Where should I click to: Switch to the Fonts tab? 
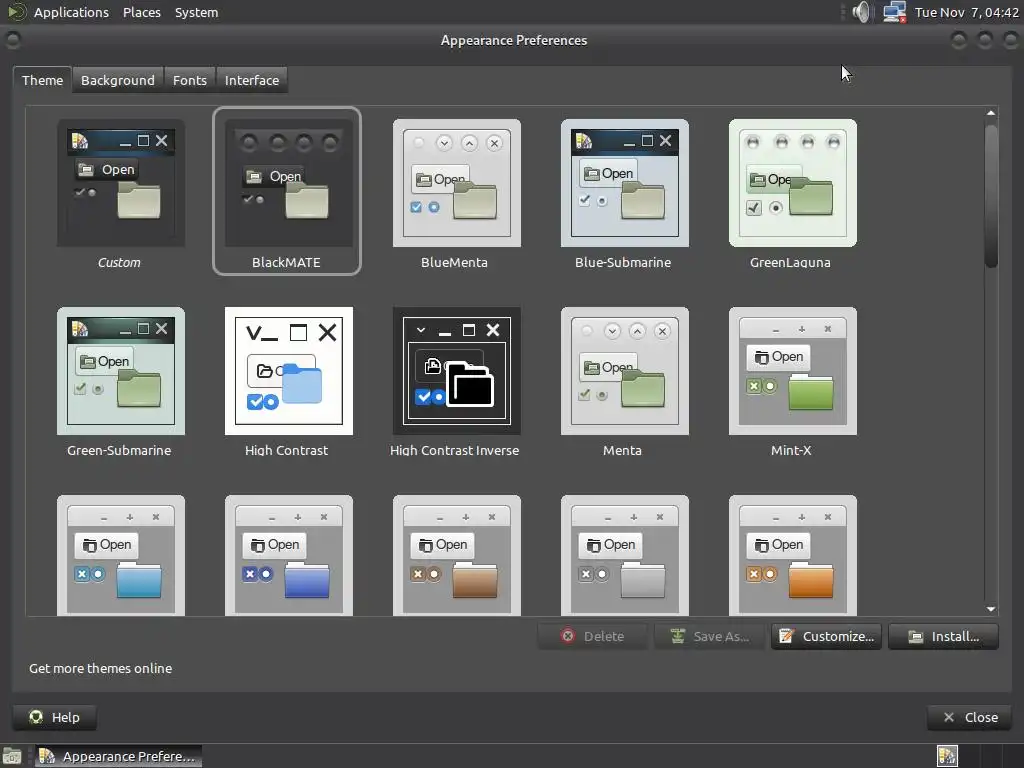[x=189, y=80]
